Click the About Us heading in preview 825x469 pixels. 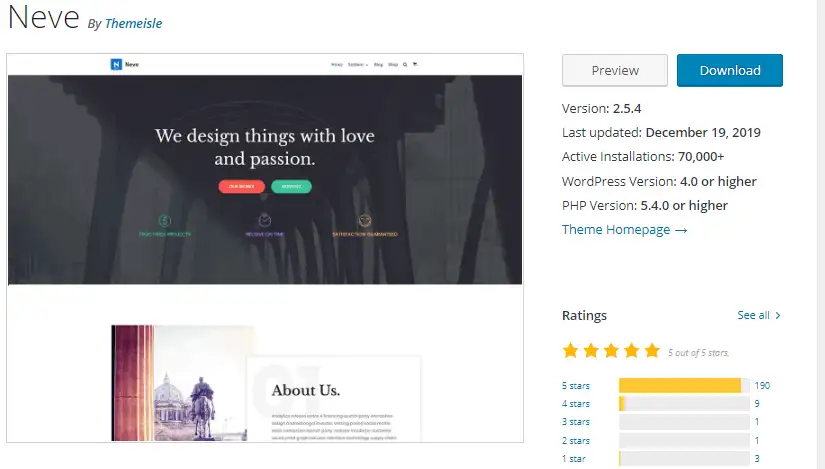(x=306, y=391)
